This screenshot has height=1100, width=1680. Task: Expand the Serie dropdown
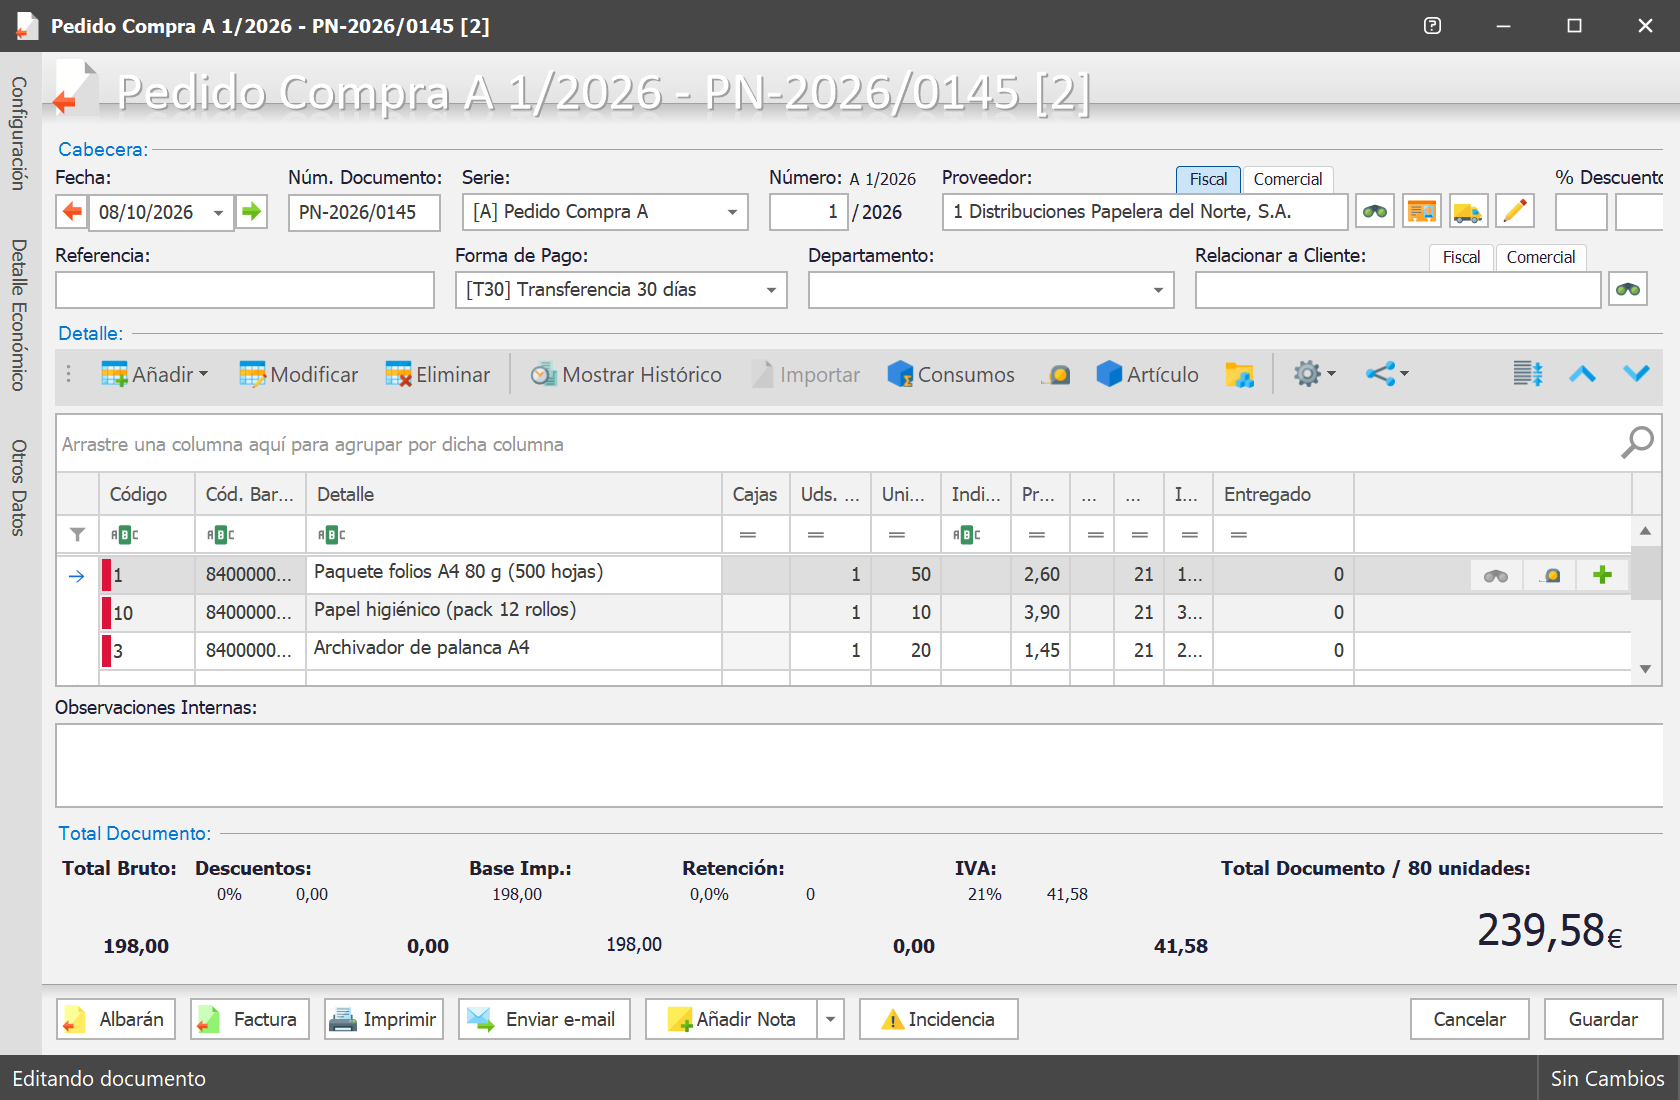click(732, 212)
